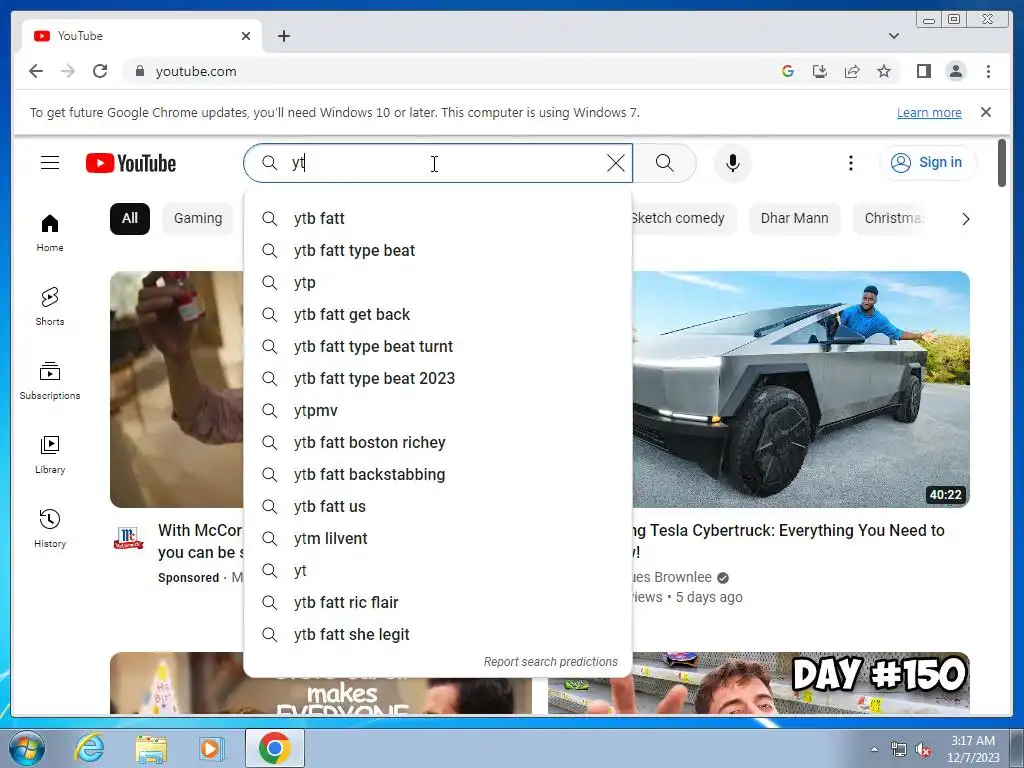The image size is (1024, 768).
Task: Go to Home in the sidebar
Action: click(50, 233)
